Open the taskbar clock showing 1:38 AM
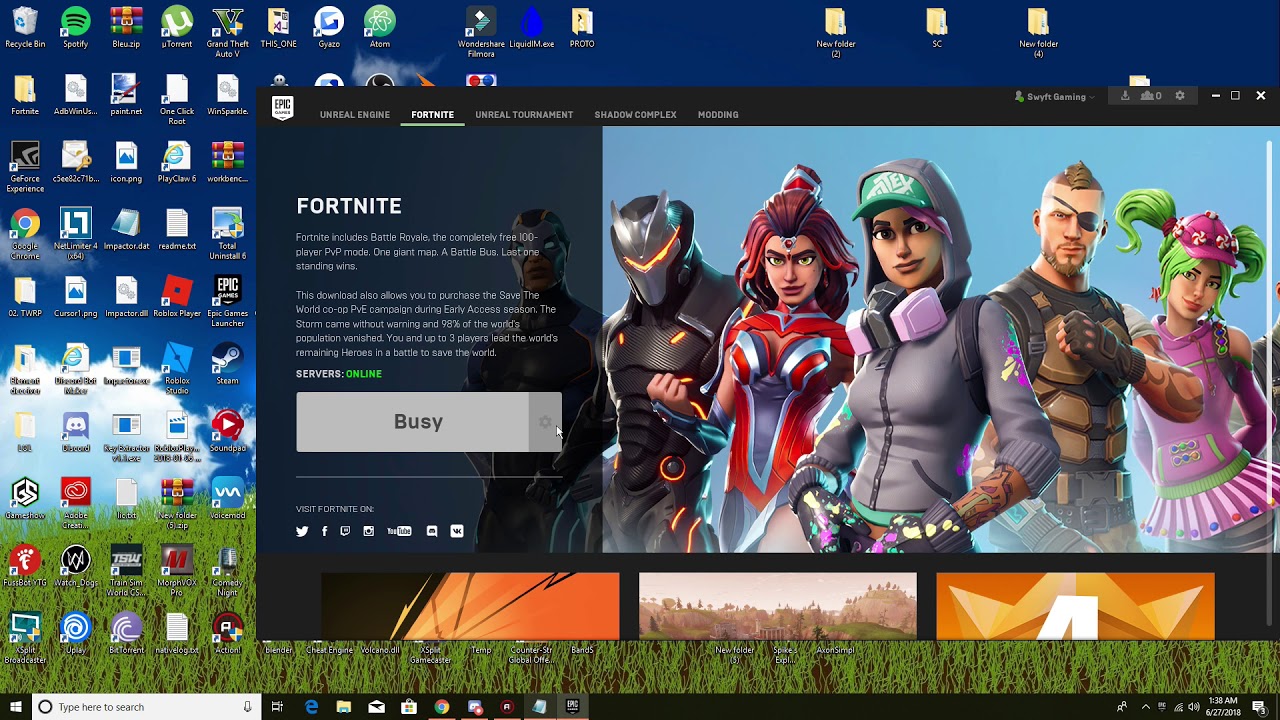 (1222, 707)
